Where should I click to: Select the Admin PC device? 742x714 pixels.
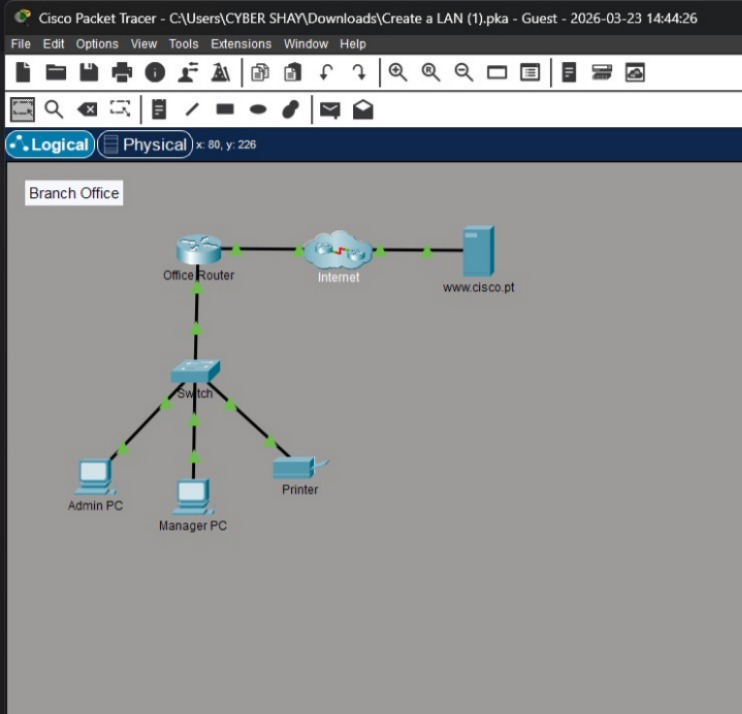96,477
